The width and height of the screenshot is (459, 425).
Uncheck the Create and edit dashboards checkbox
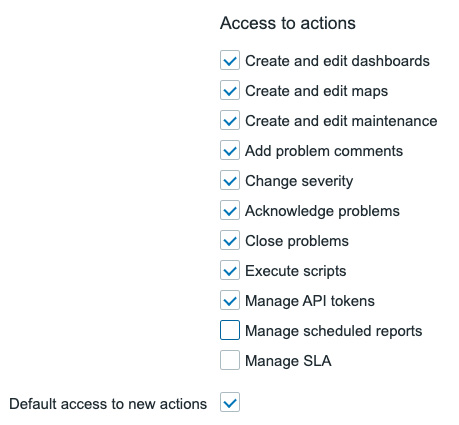click(x=230, y=60)
